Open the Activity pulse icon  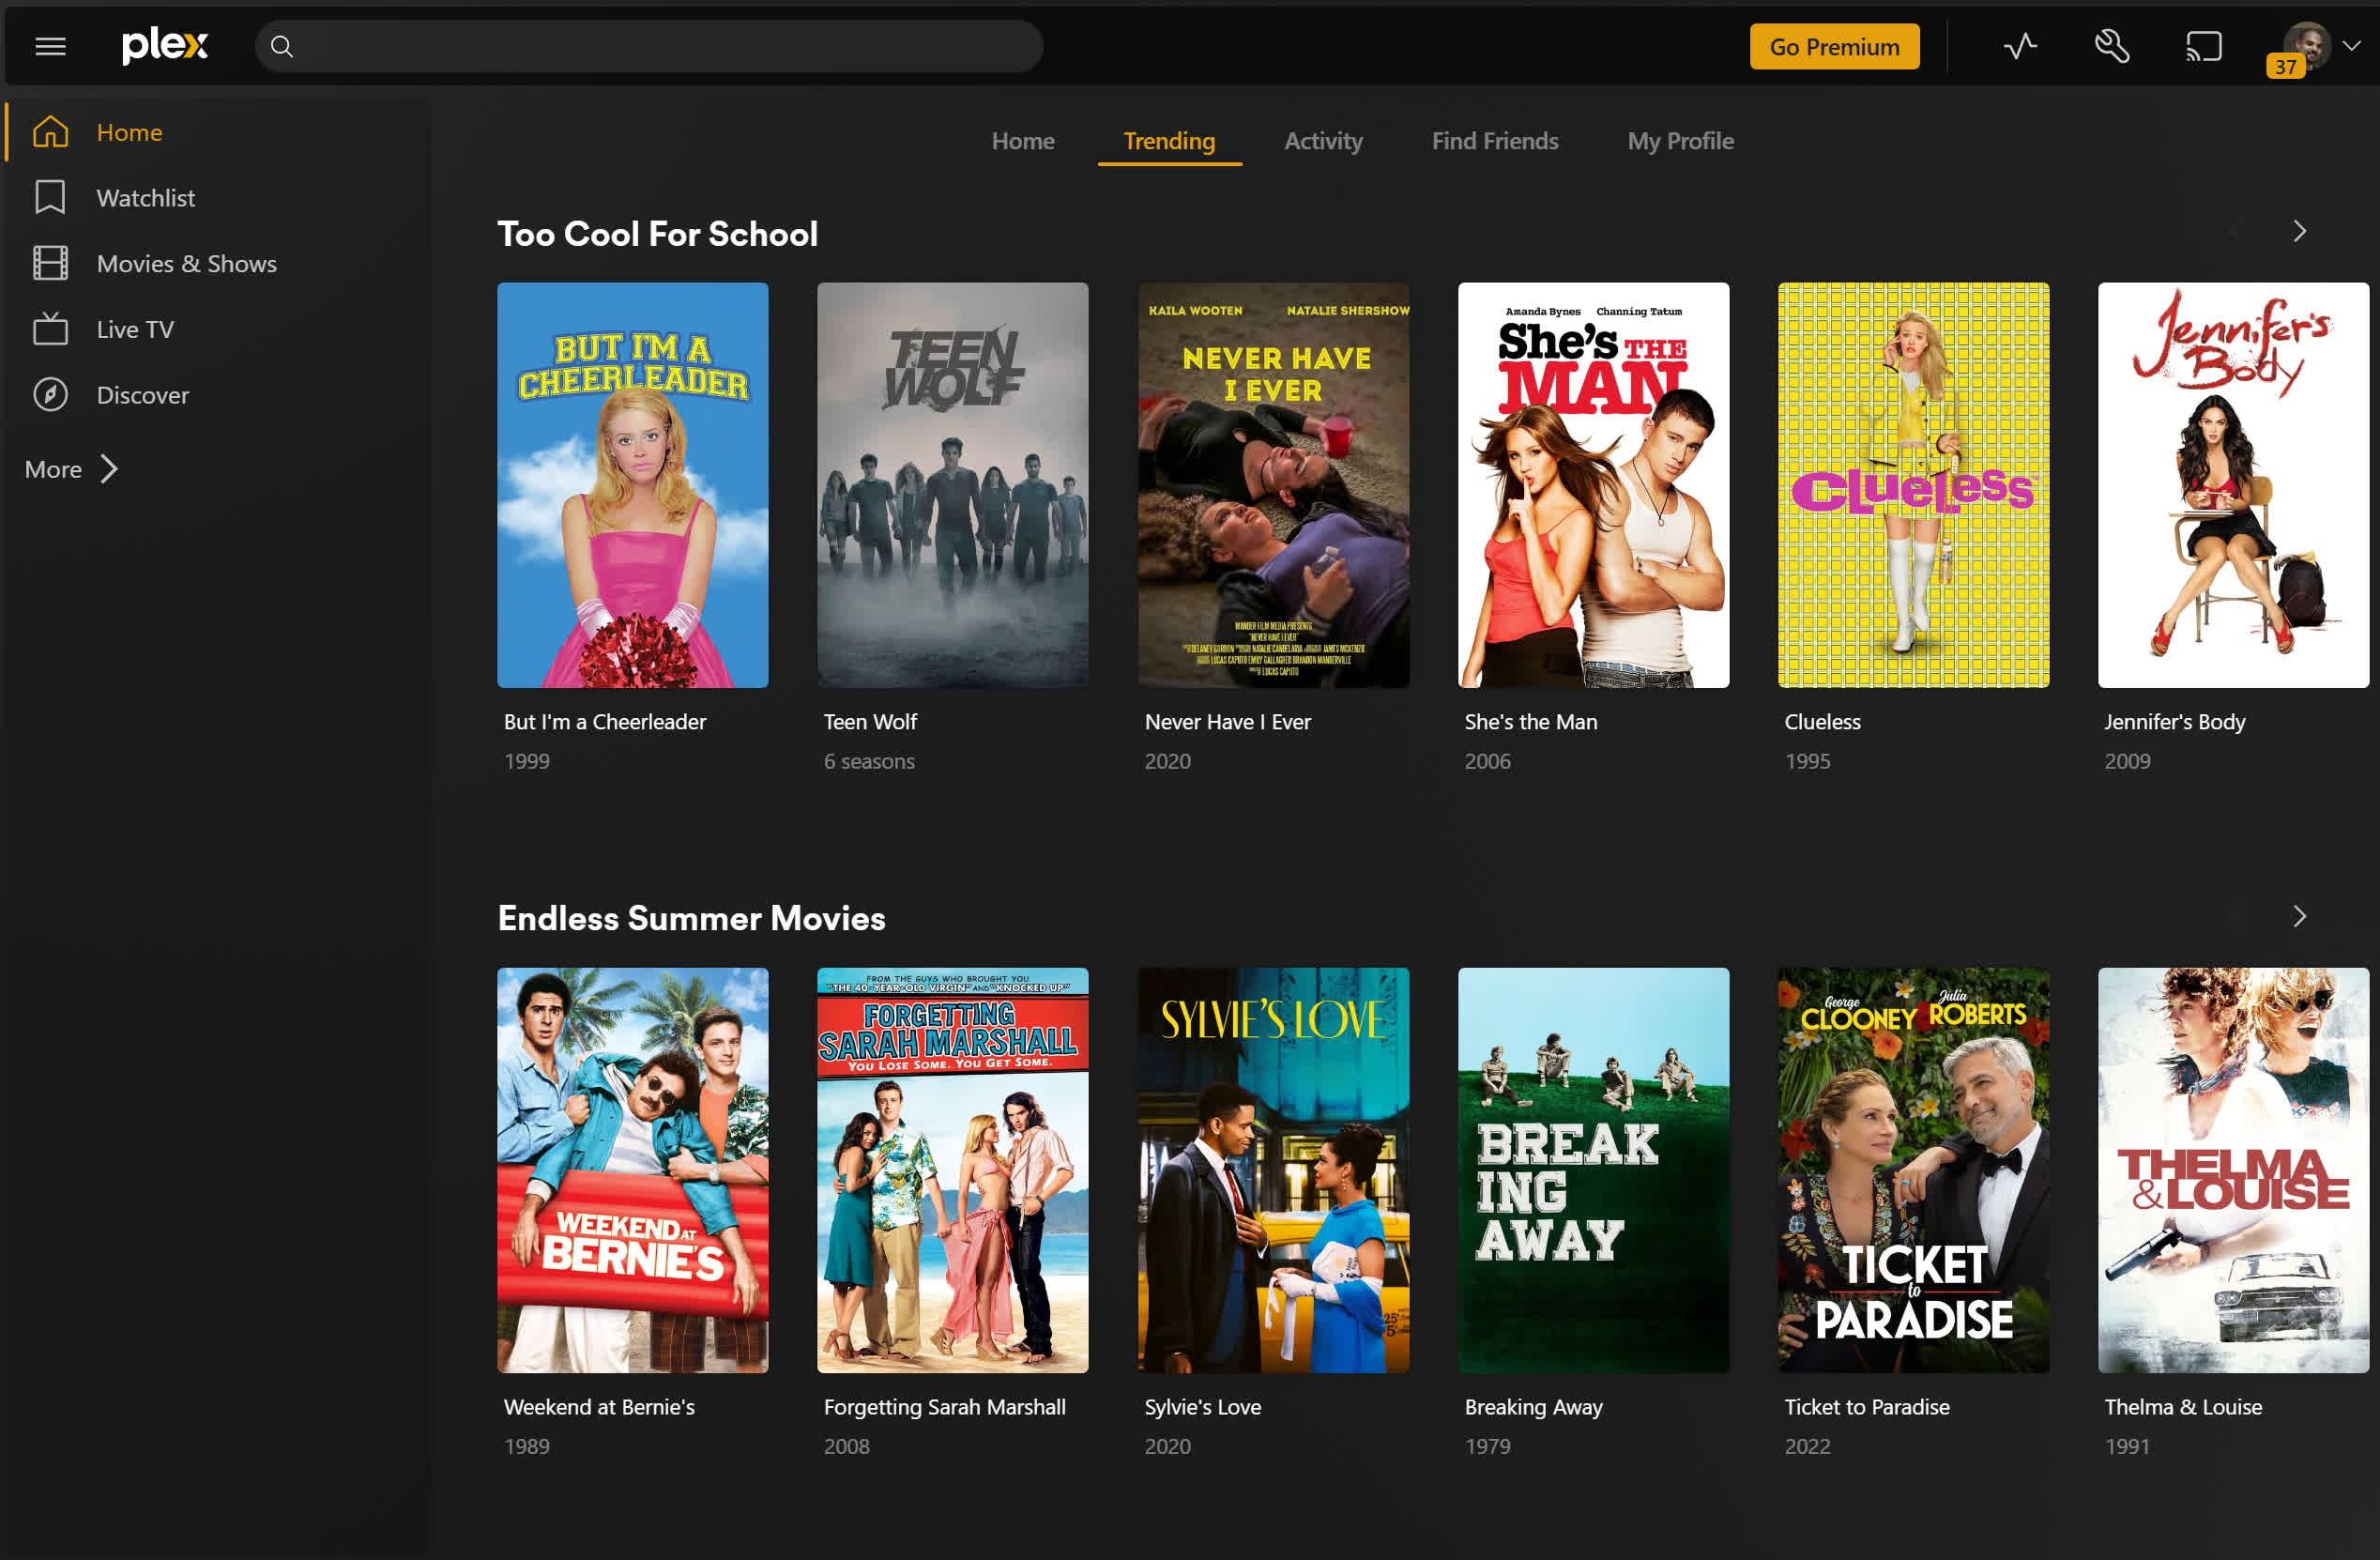tap(2020, 46)
